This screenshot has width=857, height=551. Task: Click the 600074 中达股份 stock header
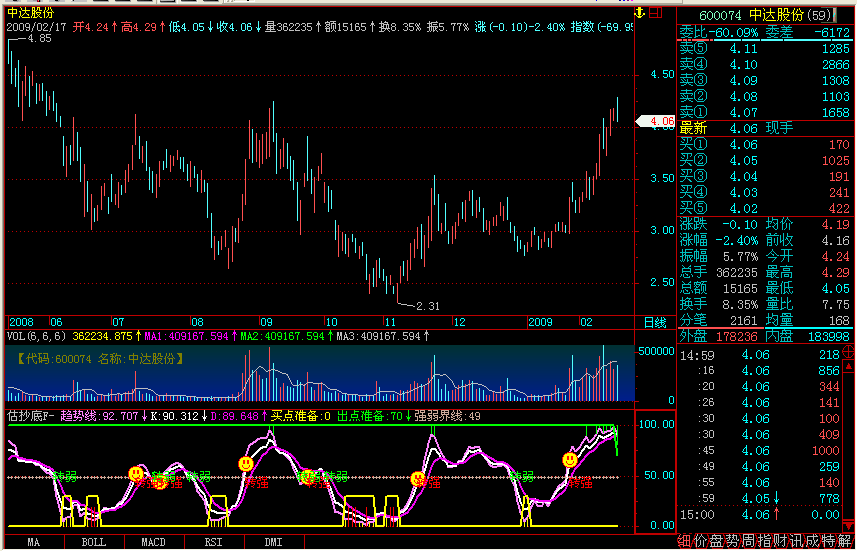763,15
